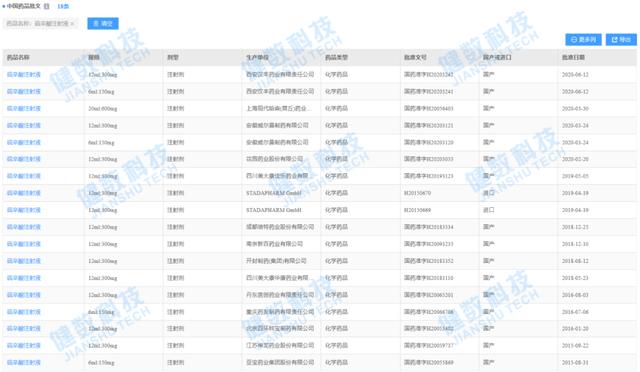640x372 pixels.
Task: Click the 重庆药友制药有限责任公司 cell
Action: coord(280,312)
